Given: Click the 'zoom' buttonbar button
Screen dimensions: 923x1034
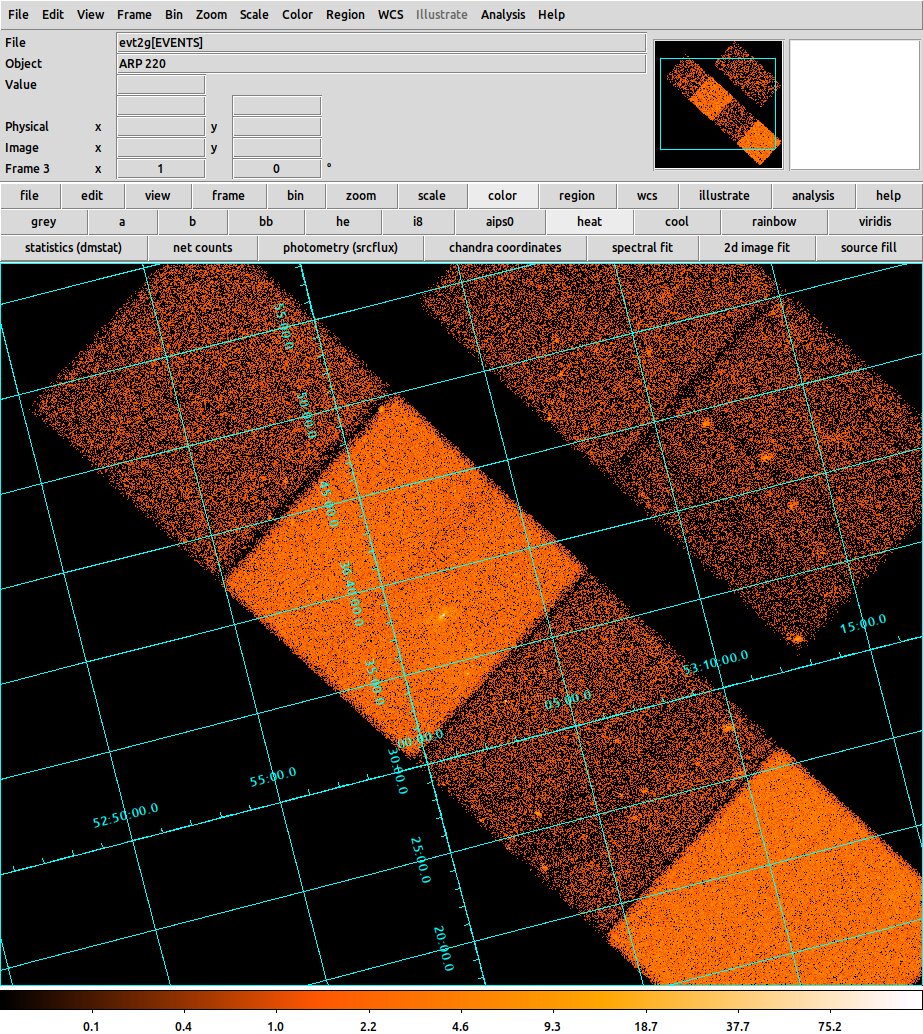Looking at the screenshot, I should tap(361, 196).
